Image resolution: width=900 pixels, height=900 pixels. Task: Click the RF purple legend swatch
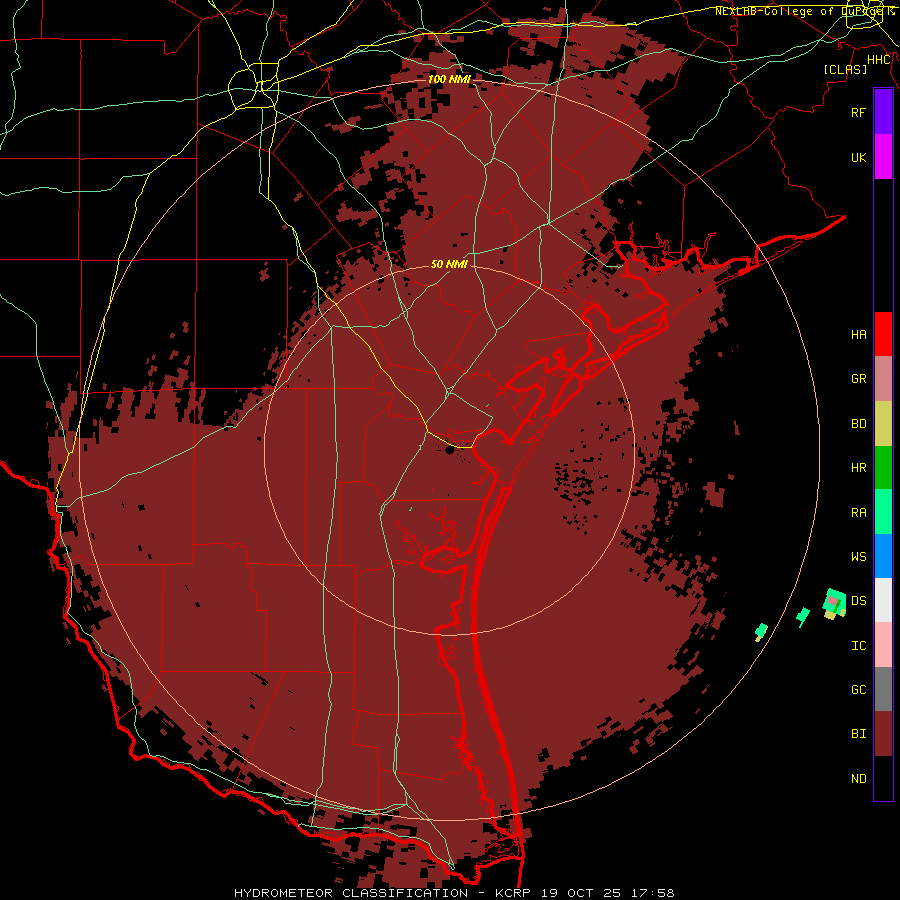[x=883, y=112]
